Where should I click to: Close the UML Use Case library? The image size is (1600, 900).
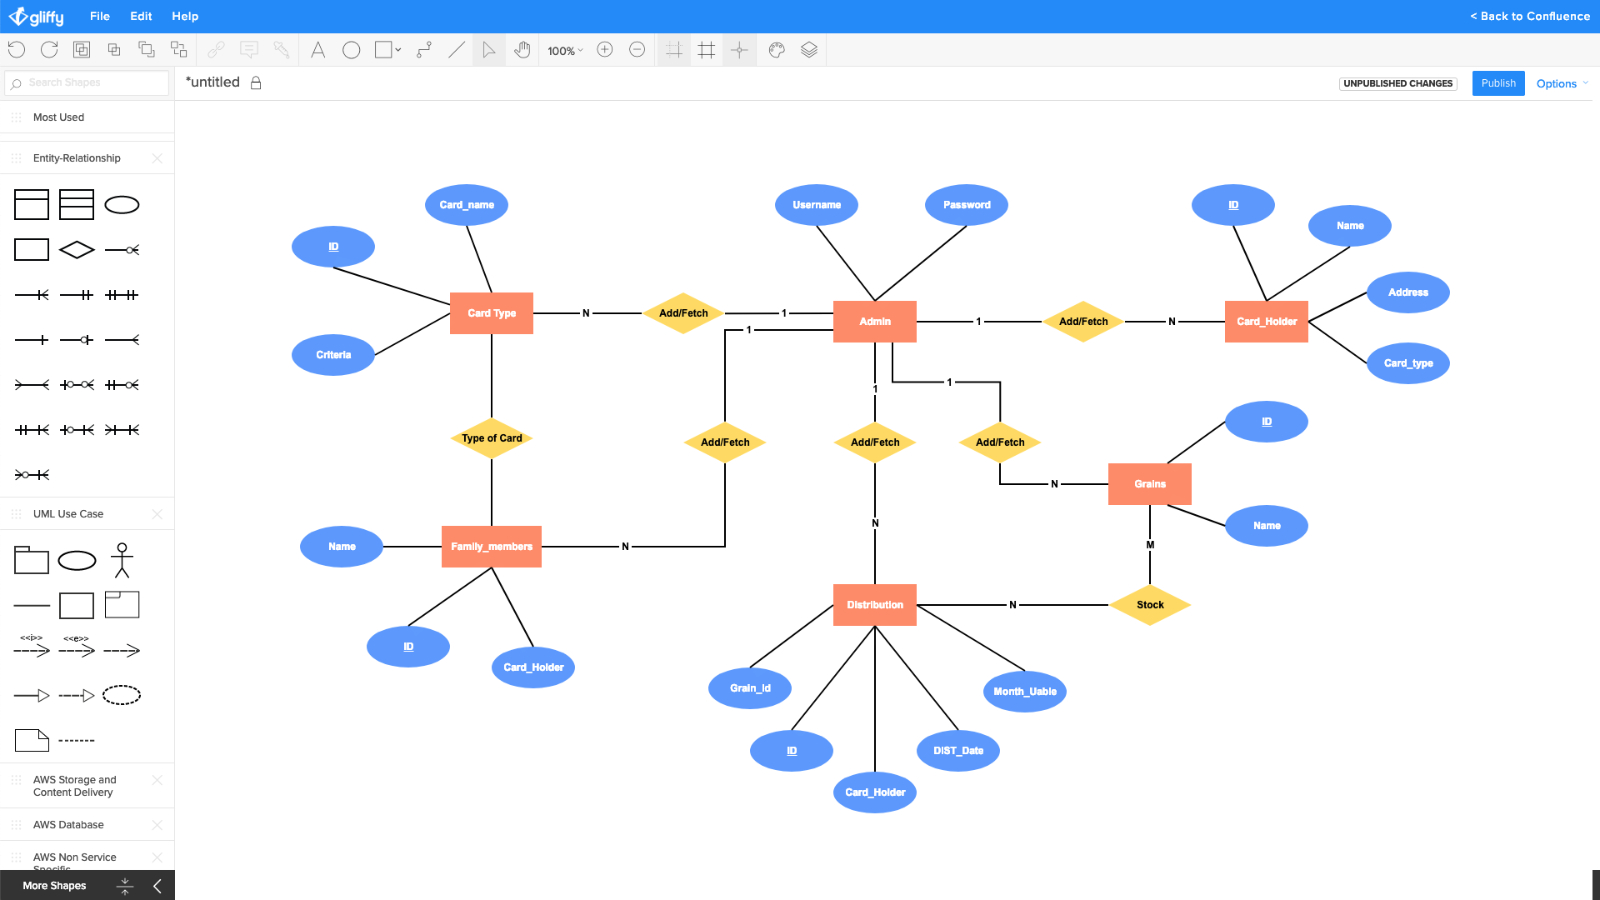coord(157,514)
